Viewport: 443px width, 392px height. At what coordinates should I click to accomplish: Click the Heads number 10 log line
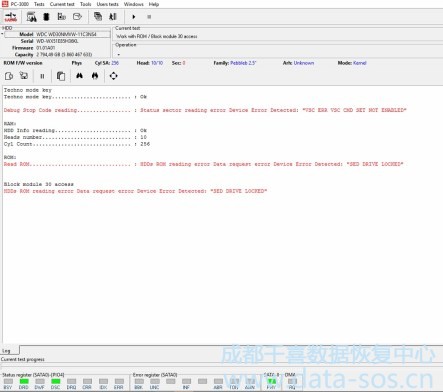pyautogui.click(x=75, y=137)
